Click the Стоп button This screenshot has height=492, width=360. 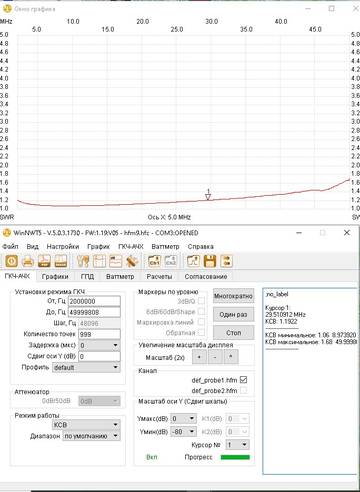pyautogui.click(x=233, y=333)
